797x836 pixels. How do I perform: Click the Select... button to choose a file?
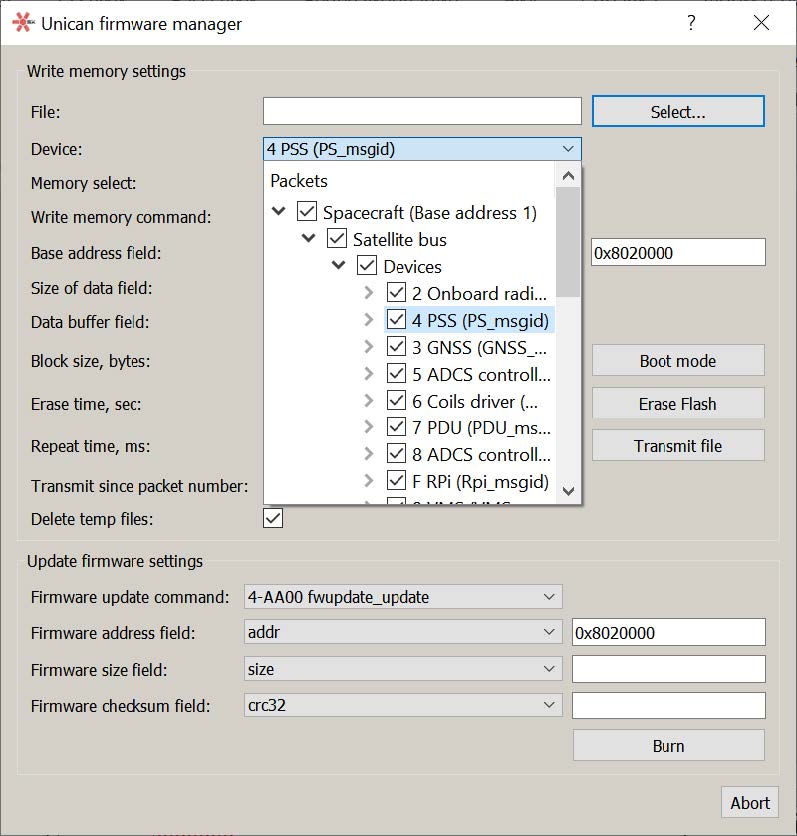[x=677, y=111]
